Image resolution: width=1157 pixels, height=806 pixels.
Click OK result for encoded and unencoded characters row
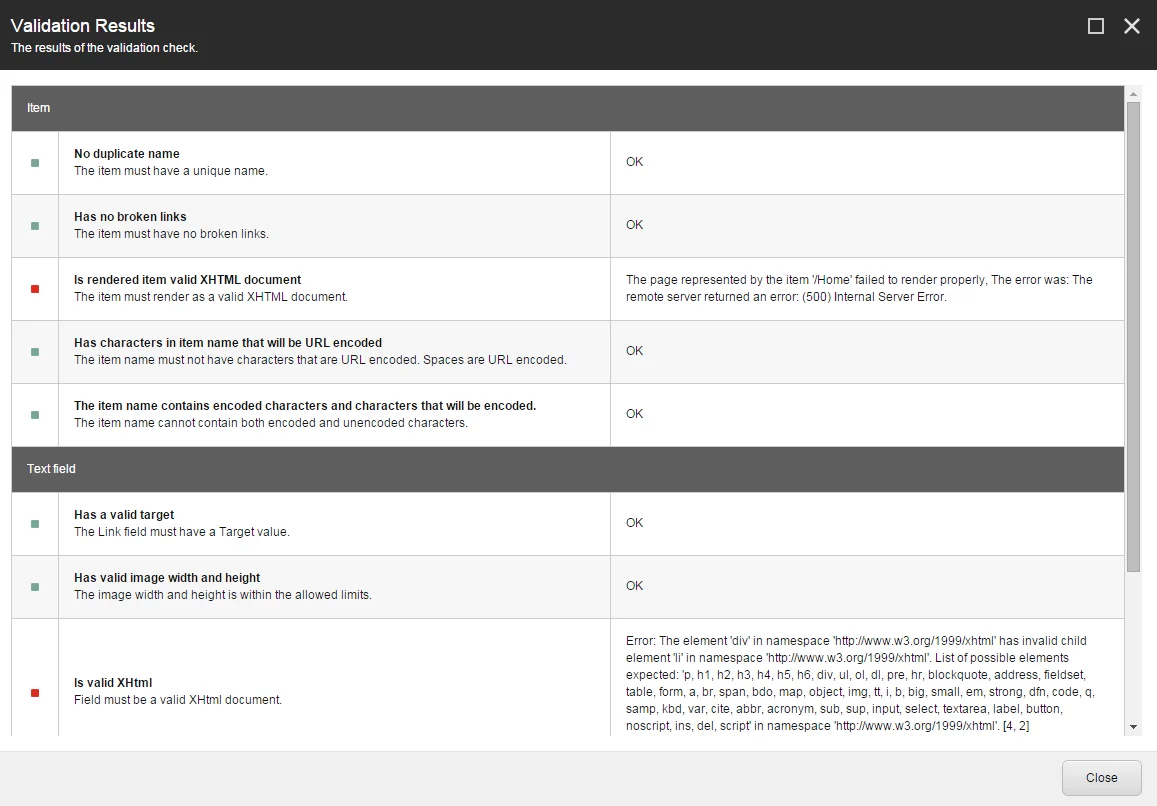(635, 413)
